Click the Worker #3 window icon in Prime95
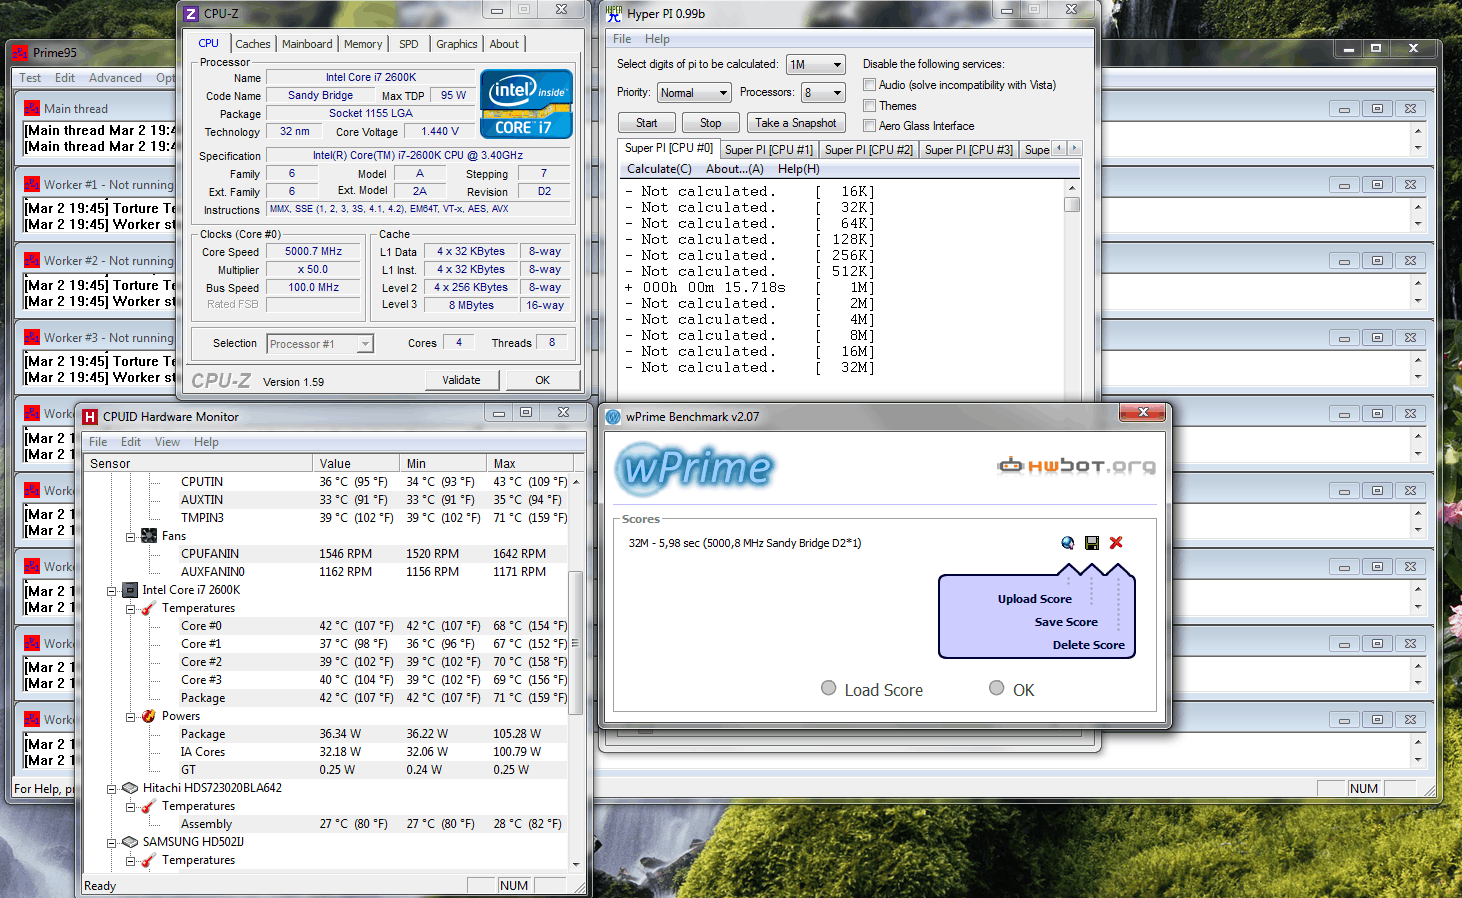Image resolution: width=1462 pixels, height=898 pixels. pyautogui.click(x=32, y=337)
